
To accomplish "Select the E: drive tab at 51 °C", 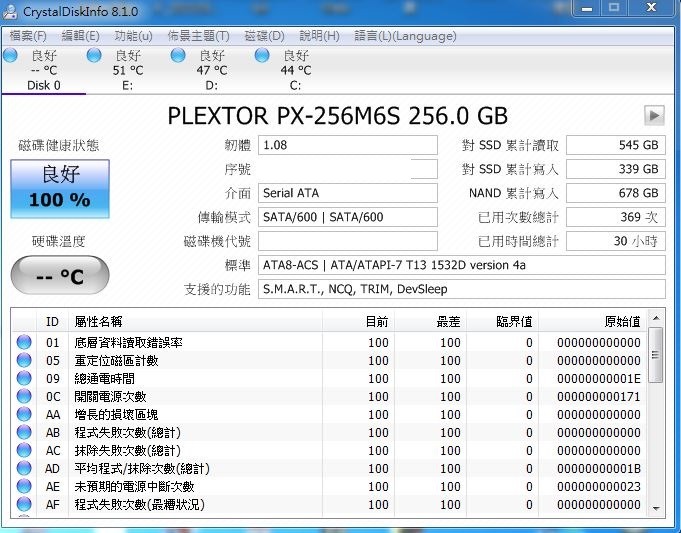I will (x=127, y=70).
